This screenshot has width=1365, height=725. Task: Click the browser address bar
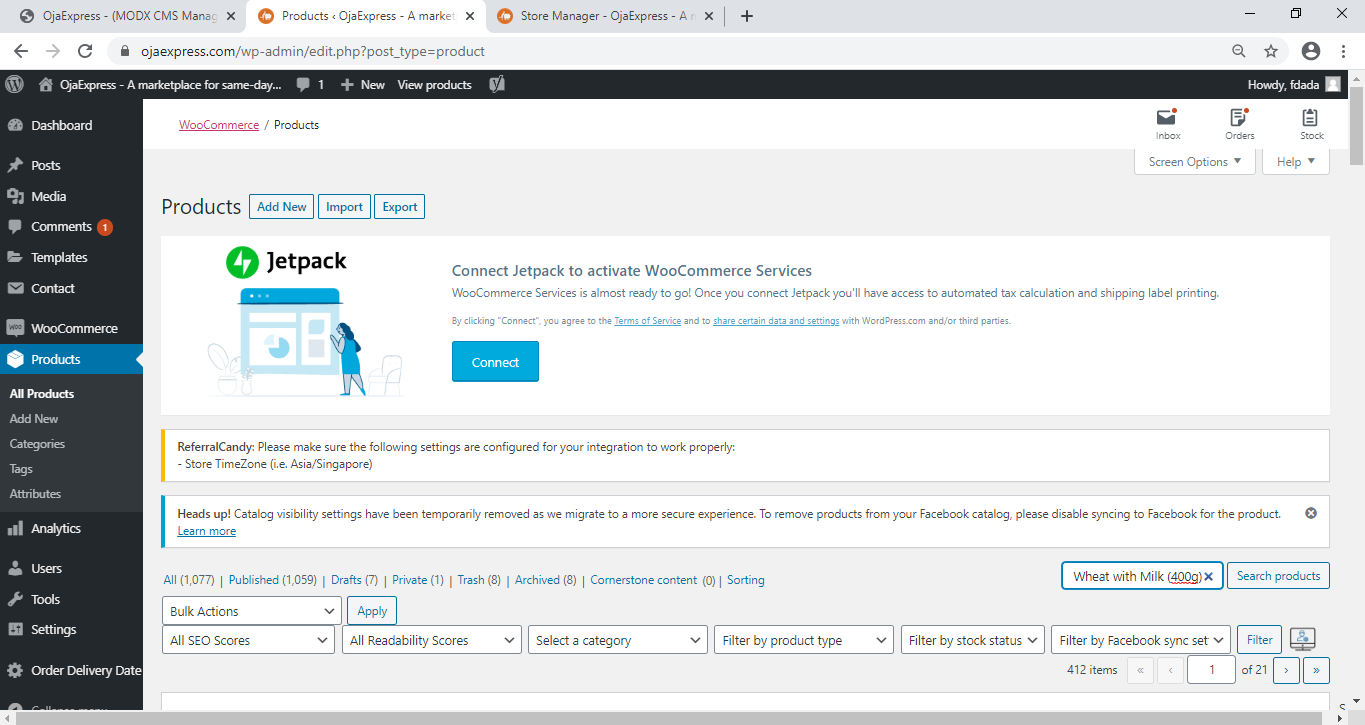click(x=670, y=51)
